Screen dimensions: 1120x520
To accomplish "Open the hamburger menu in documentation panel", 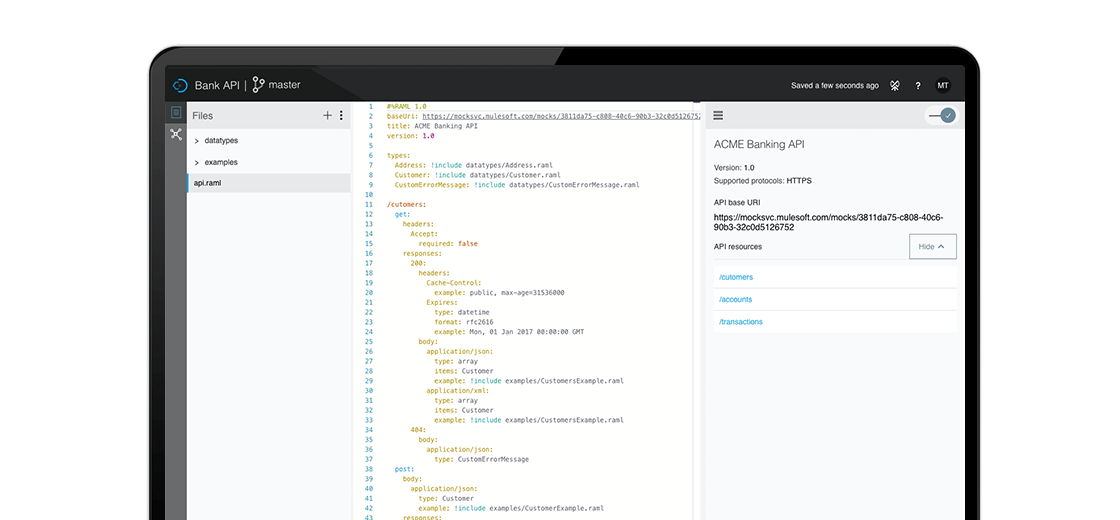I will 718,115.
